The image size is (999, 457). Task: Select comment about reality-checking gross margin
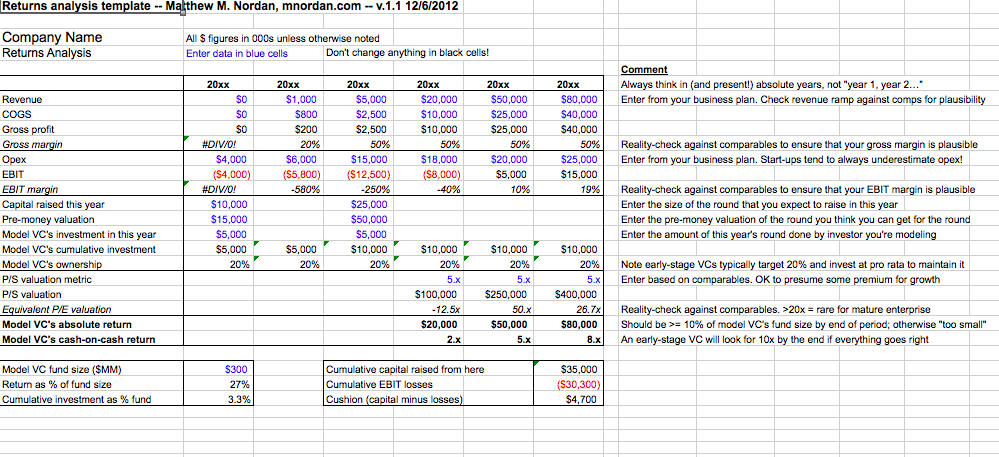799,145
